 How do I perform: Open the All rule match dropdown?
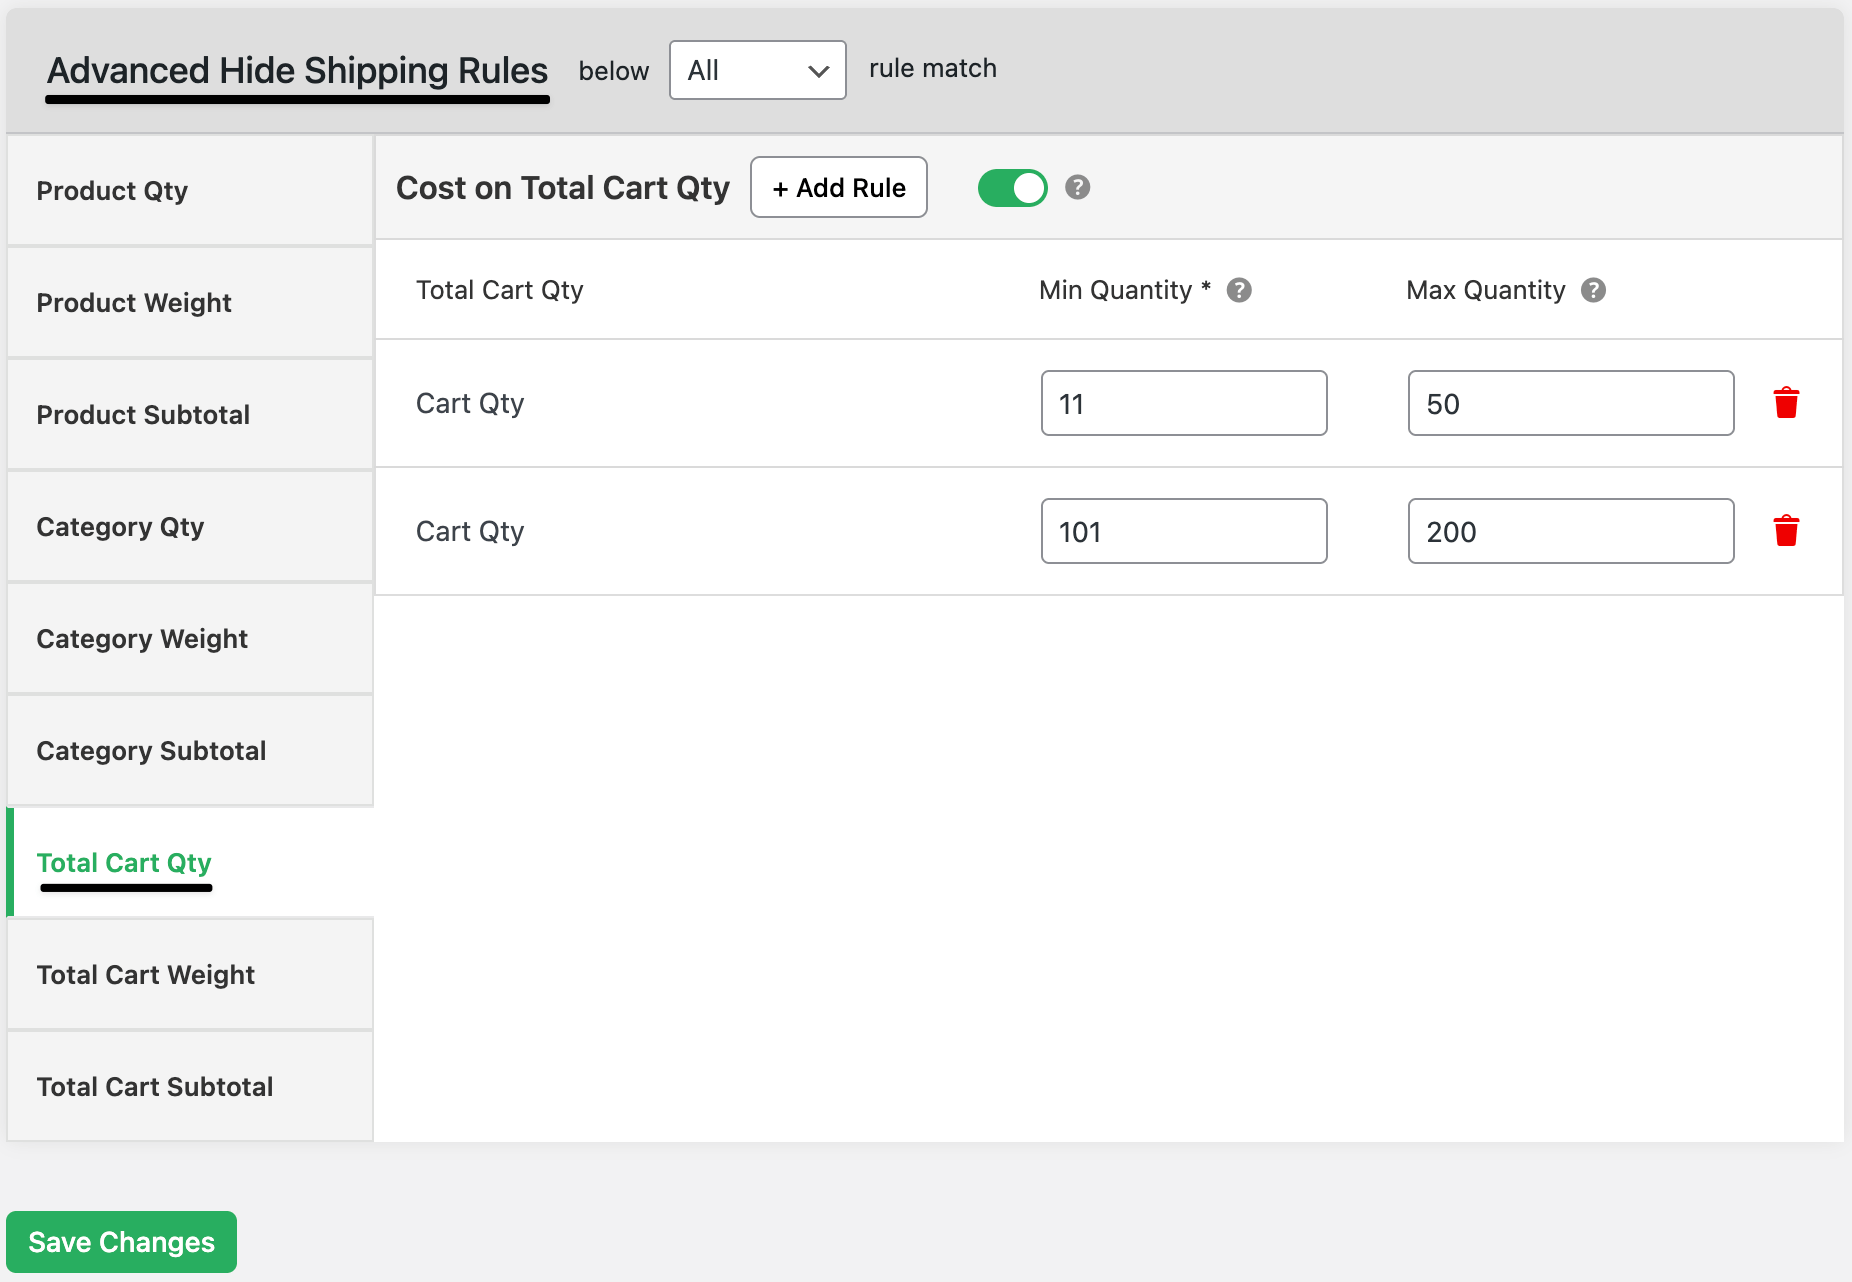(757, 70)
